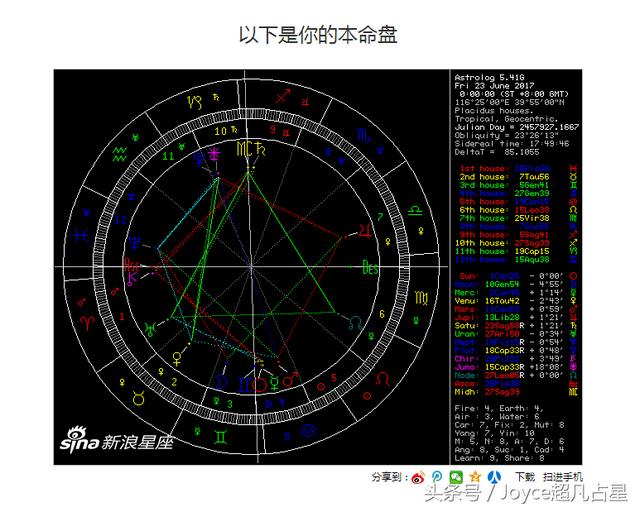The height and width of the screenshot is (512, 640).
Task: Click the 'Venu: 16Tau42' planet row
Action: pos(516,301)
